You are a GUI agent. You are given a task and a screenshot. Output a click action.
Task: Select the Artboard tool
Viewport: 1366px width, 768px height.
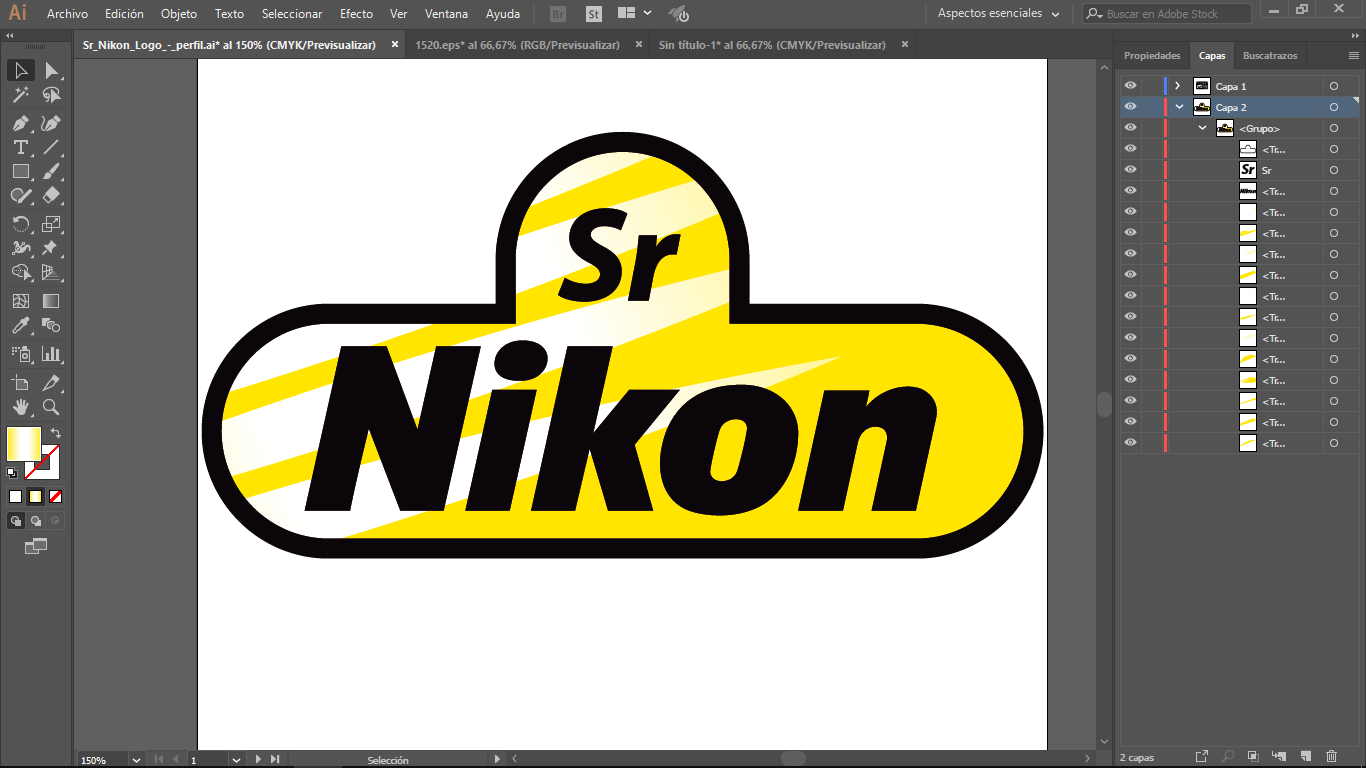click(x=21, y=383)
